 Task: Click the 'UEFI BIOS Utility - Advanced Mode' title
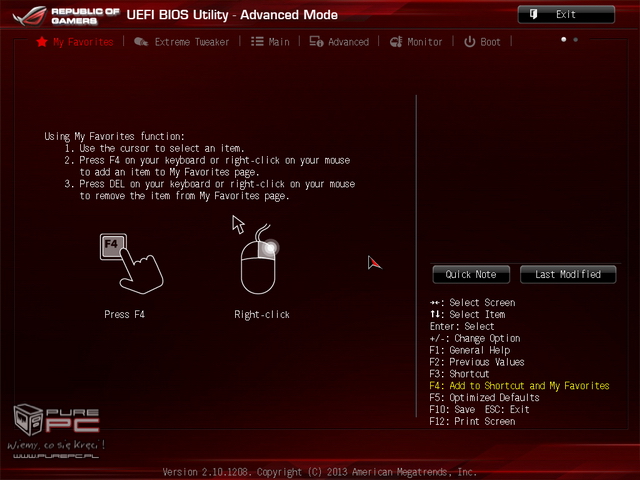pyautogui.click(x=232, y=15)
